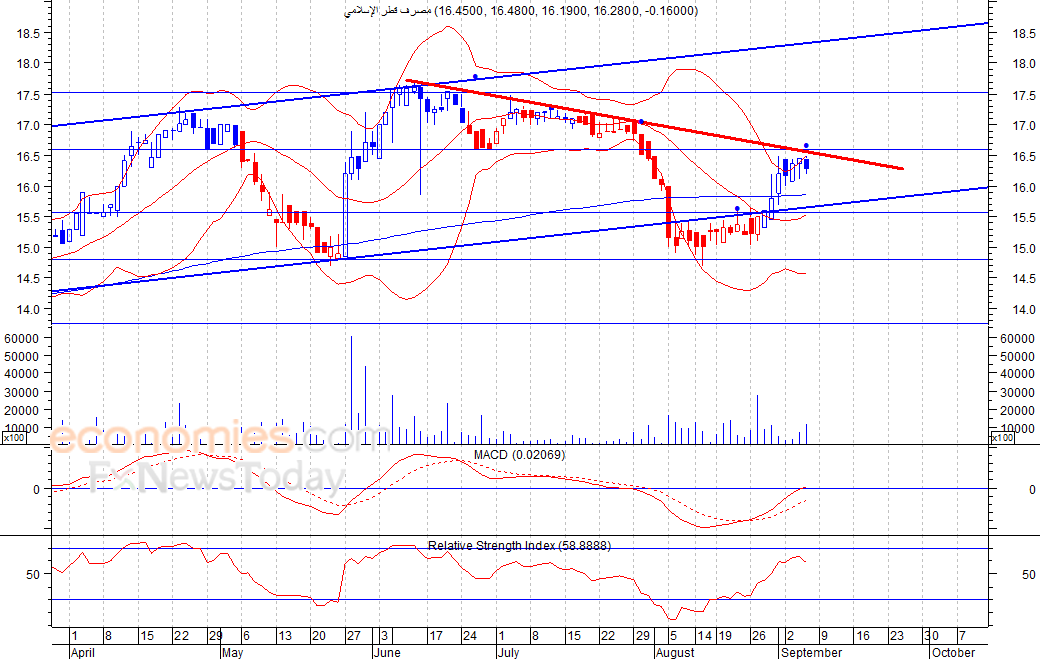Click date label 19 on the time axis
Viewport: 1040px width, 659px height.
pyautogui.click(x=725, y=636)
